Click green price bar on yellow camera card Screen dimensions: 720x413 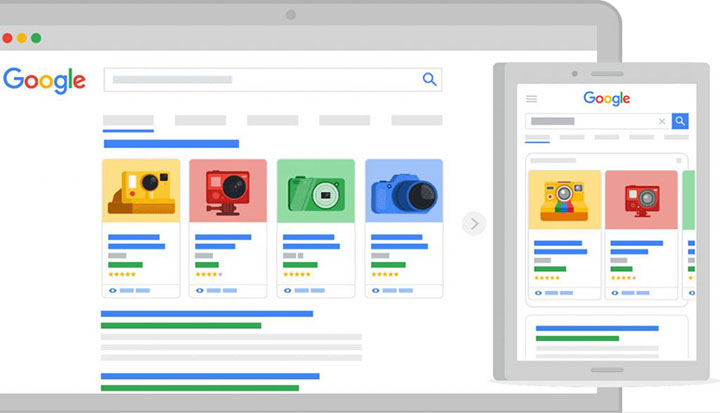click(125, 265)
